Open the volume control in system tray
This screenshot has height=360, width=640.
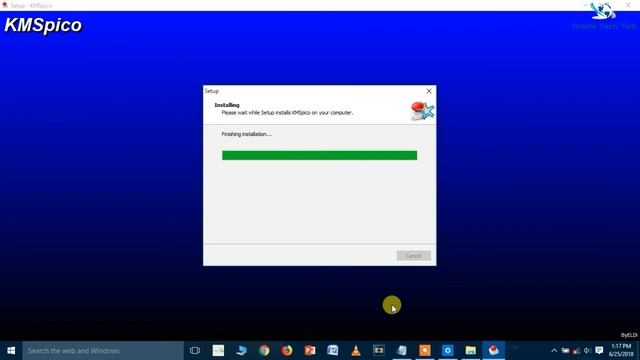[587, 351]
